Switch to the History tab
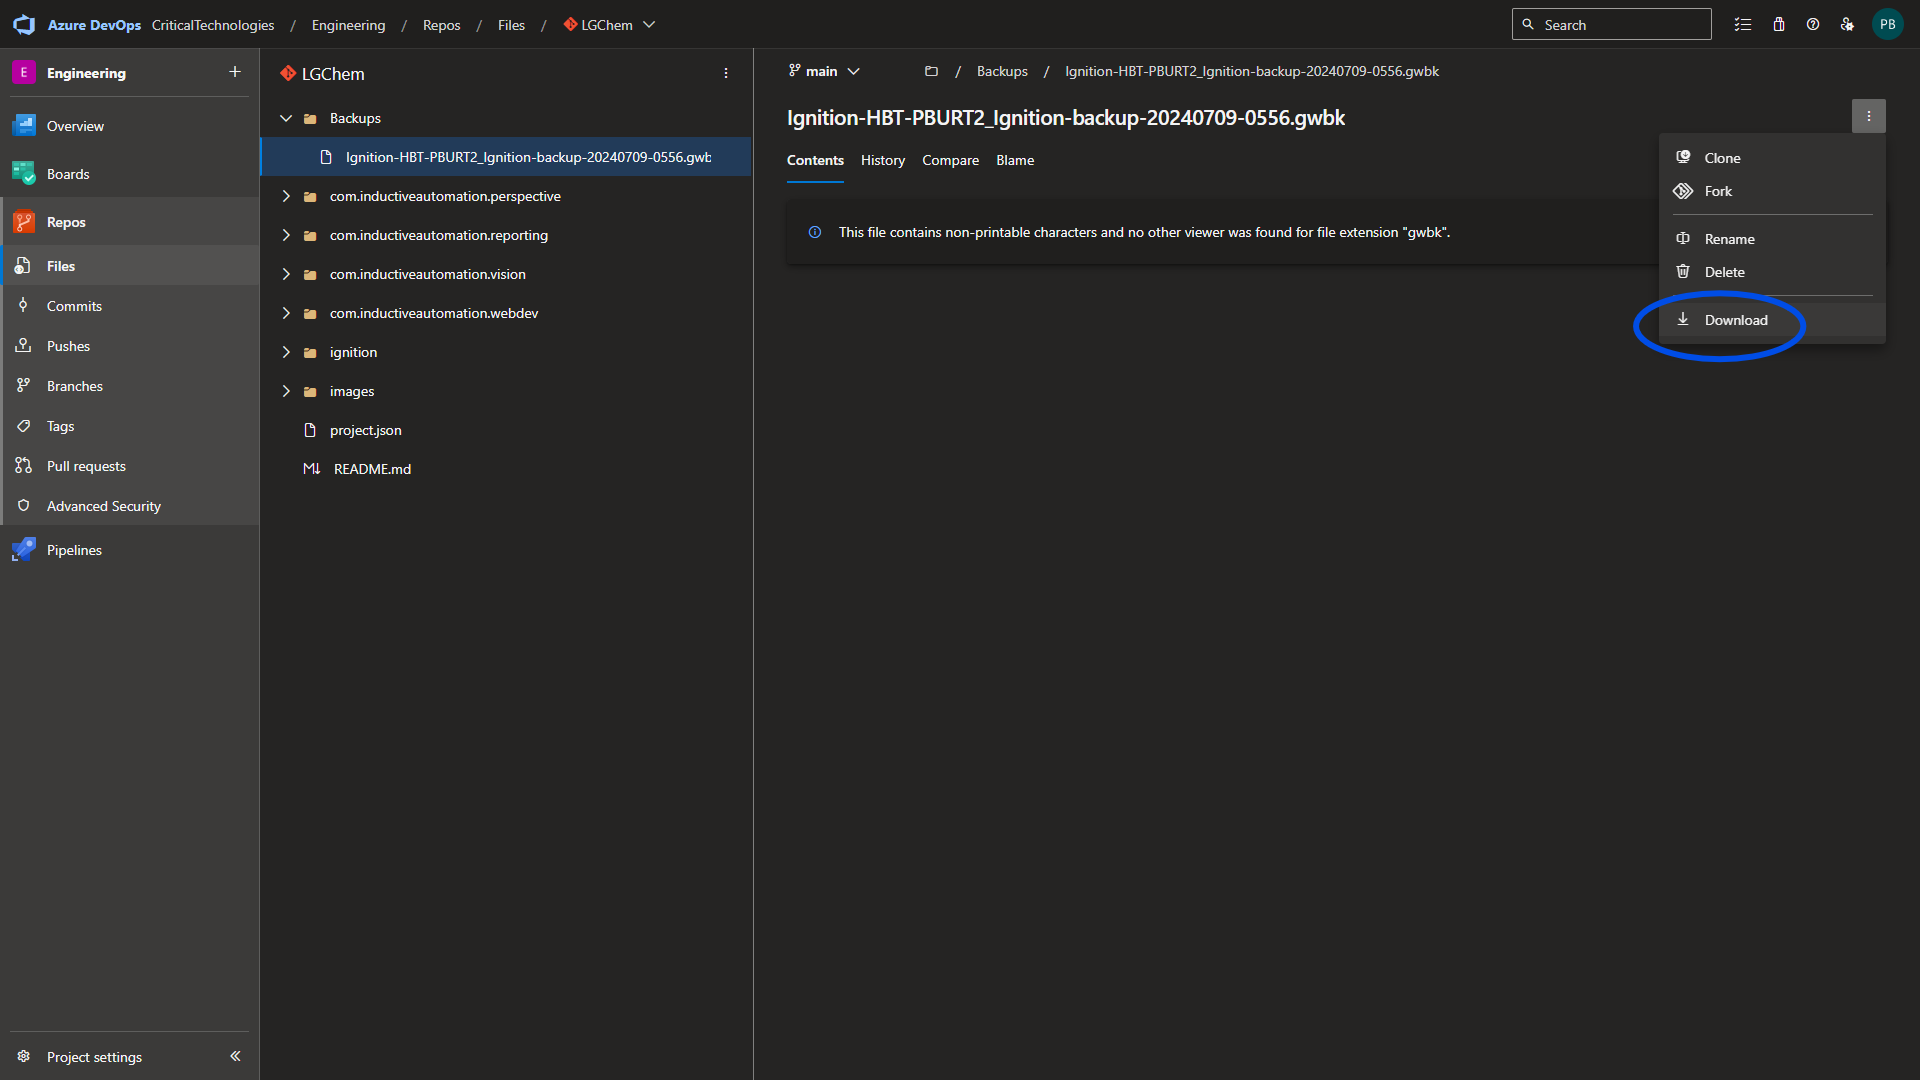 882,160
